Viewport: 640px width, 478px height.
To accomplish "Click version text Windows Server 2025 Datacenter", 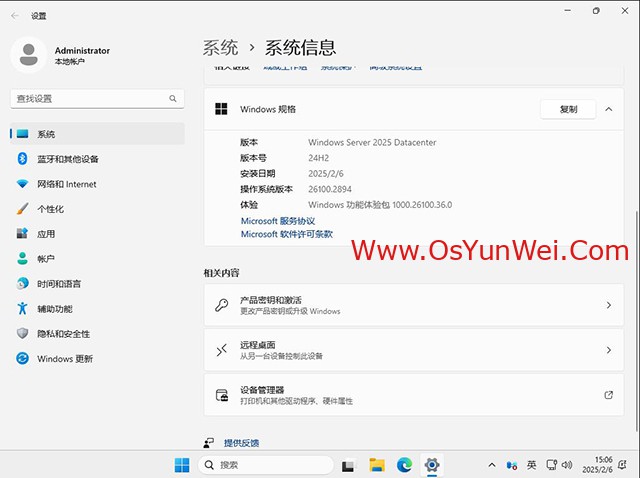I will point(372,142).
